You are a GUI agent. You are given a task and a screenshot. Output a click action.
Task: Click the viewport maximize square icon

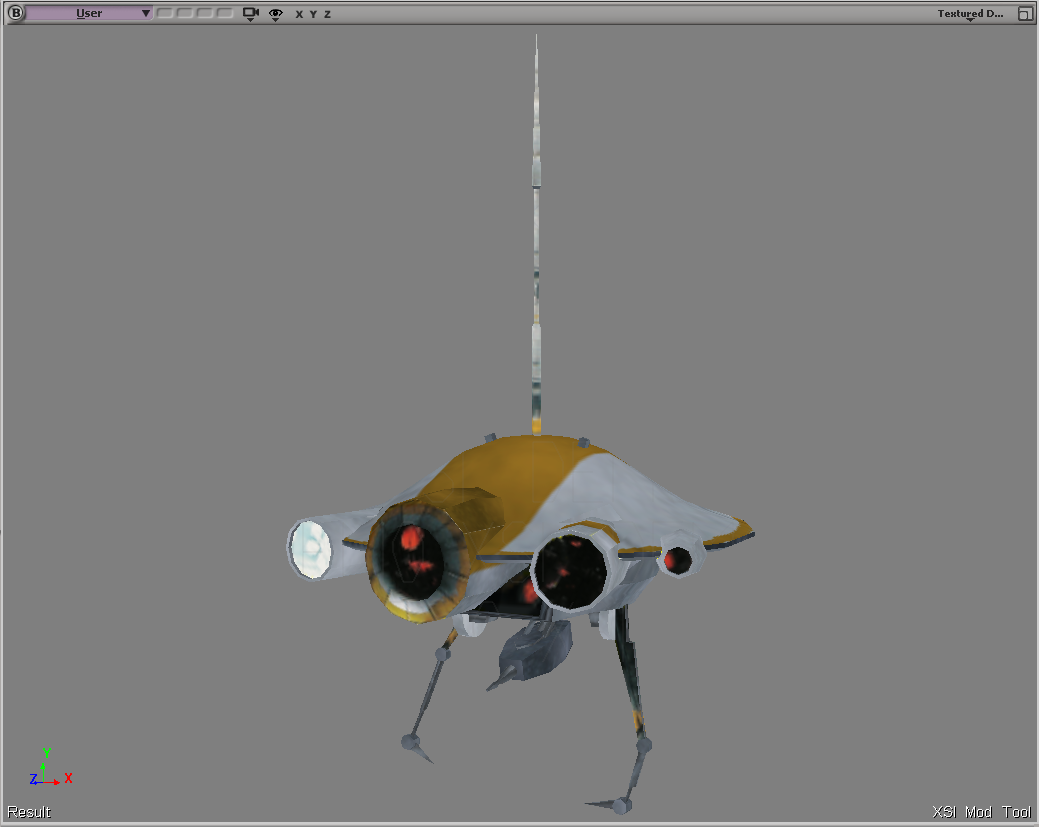coord(1025,14)
